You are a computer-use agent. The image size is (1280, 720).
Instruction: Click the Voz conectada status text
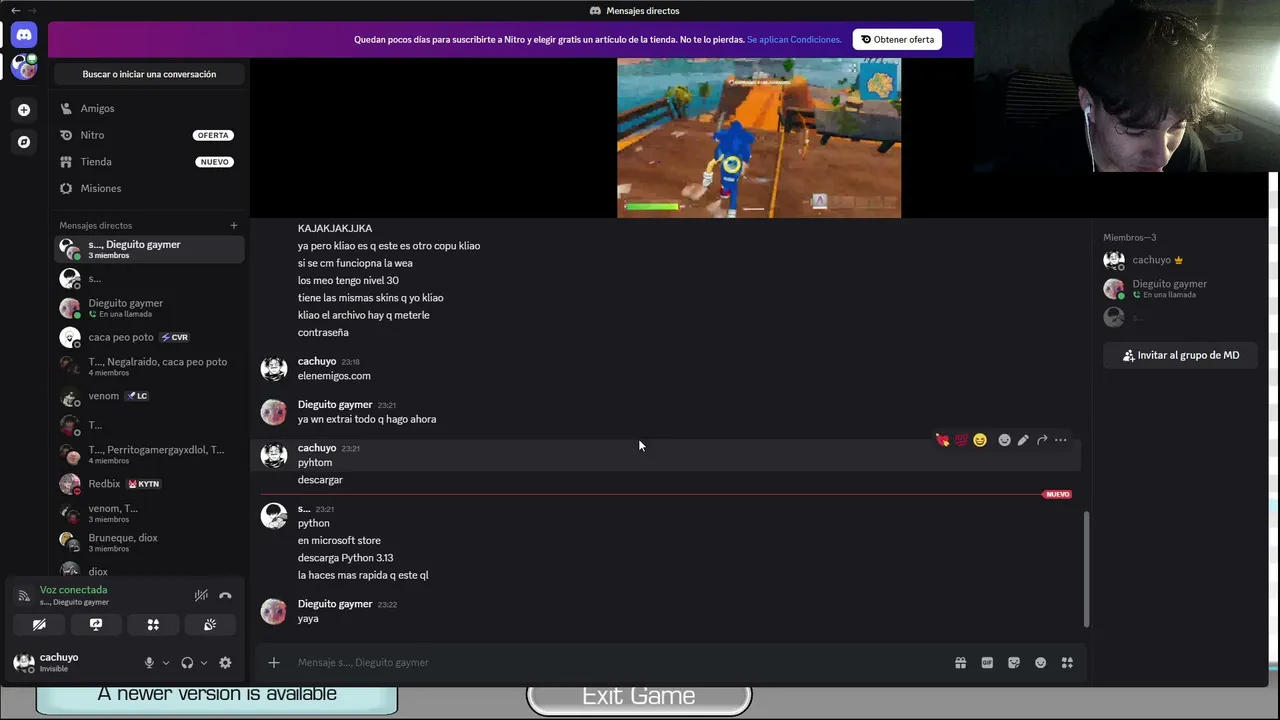tap(73, 590)
